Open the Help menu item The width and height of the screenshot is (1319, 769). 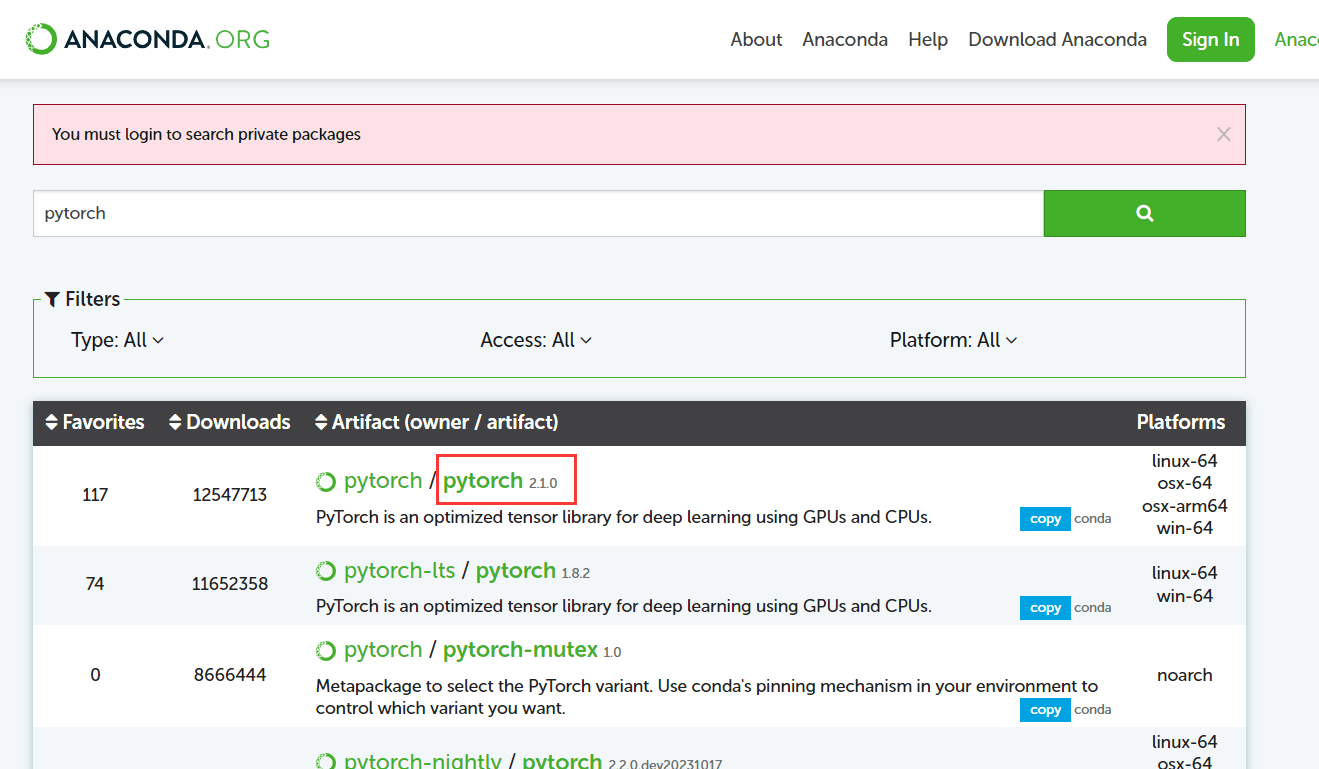pyautogui.click(x=928, y=39)
